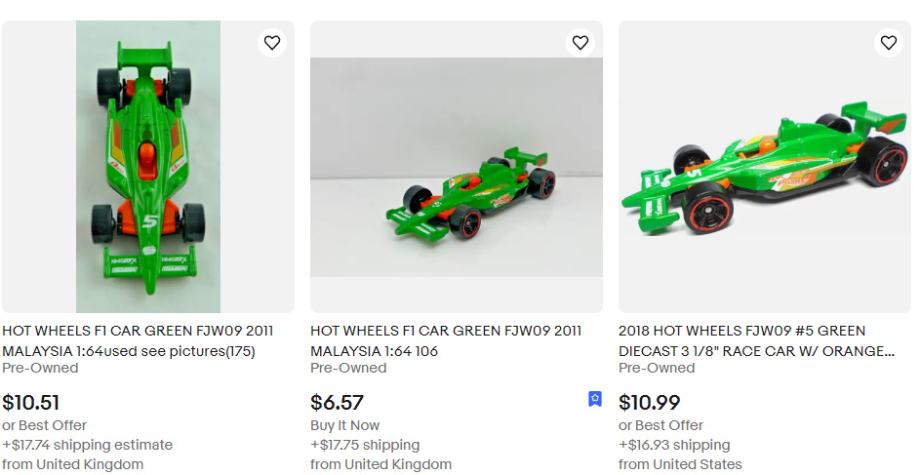Click '+$16.93 shipping' text
920x475 pixels.
tap(674, 445)
